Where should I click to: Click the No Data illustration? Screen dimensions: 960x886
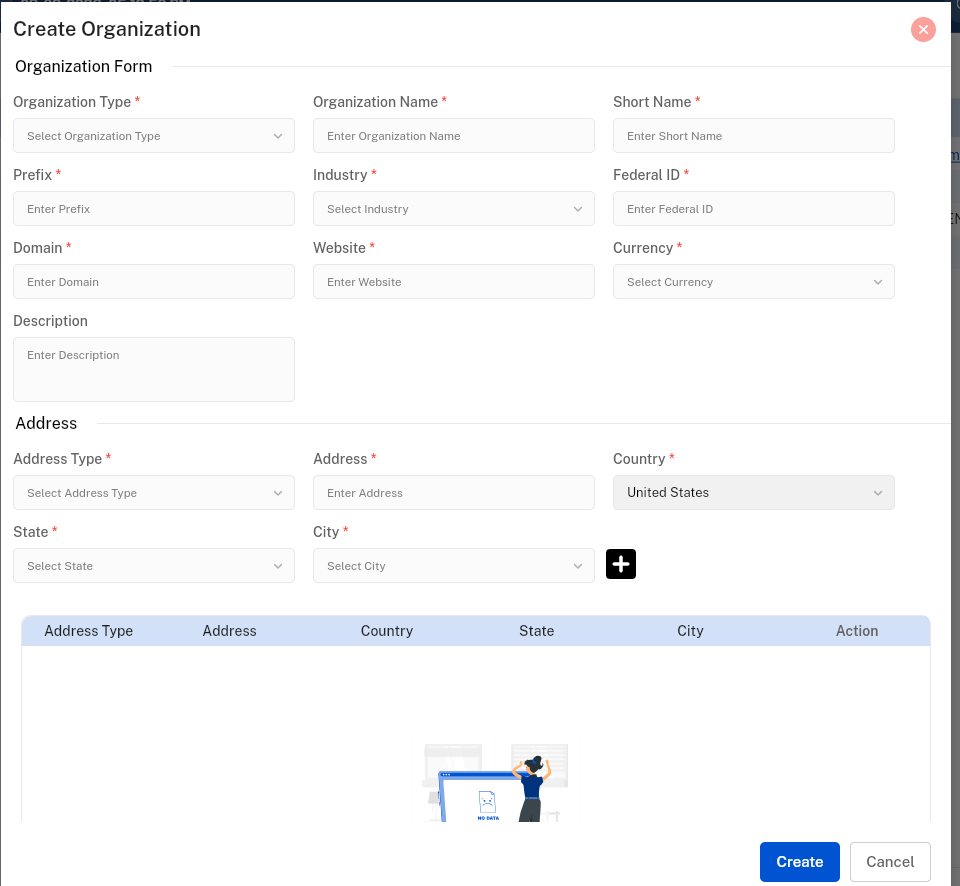click(x=495, y=784)
